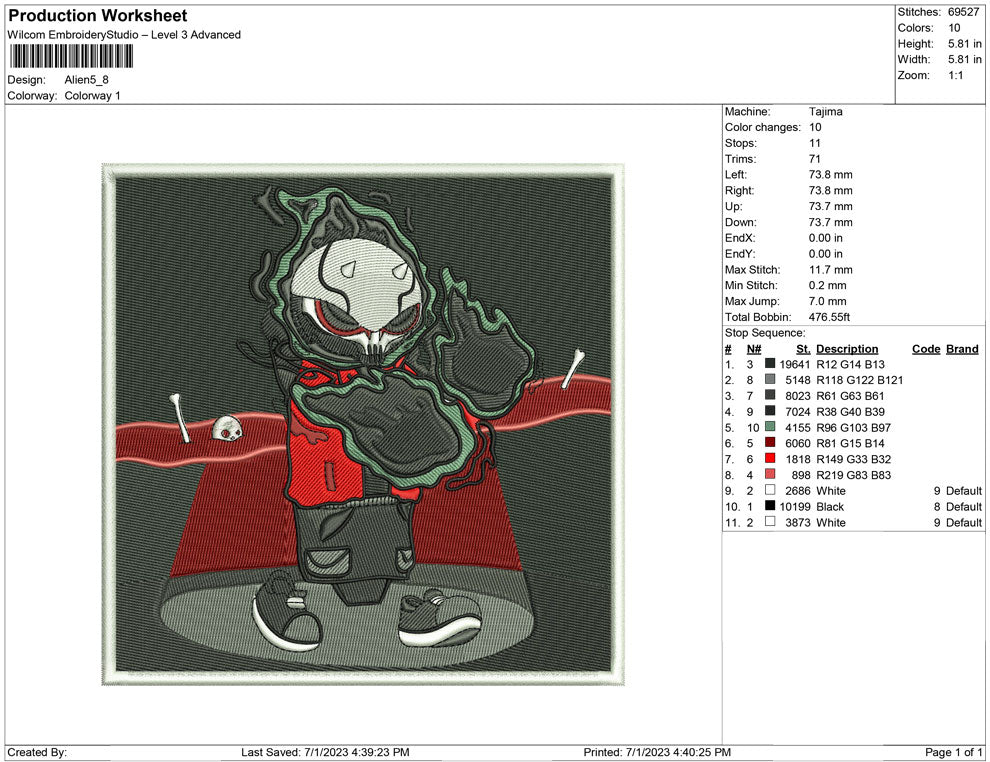Click the green R96 G103 B97 swatch
990x762 pixels.
click(770, 427)
